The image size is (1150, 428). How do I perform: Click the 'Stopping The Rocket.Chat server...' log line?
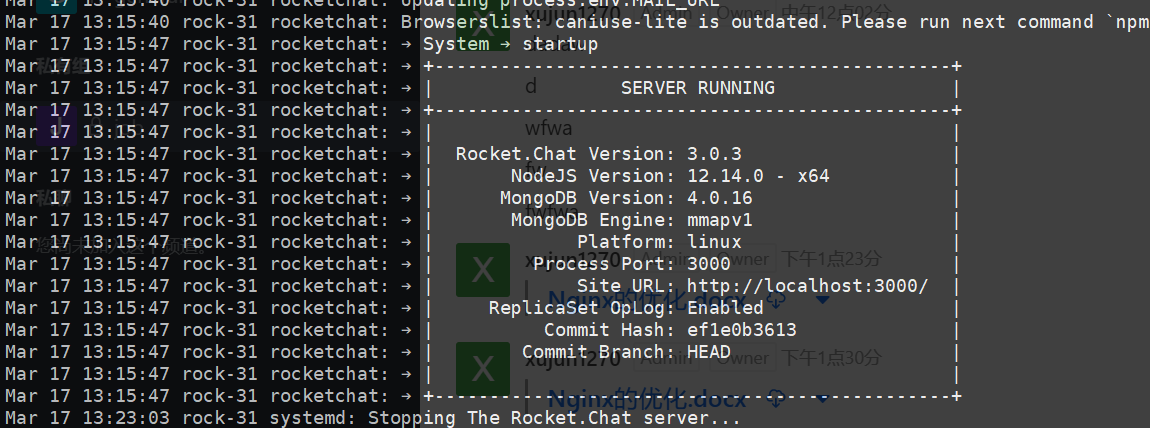554,418
